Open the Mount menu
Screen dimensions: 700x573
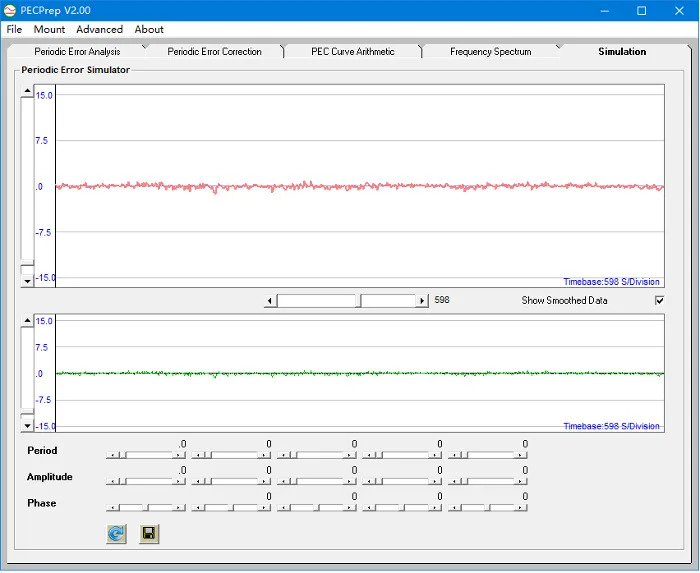(x=50, y=30)
